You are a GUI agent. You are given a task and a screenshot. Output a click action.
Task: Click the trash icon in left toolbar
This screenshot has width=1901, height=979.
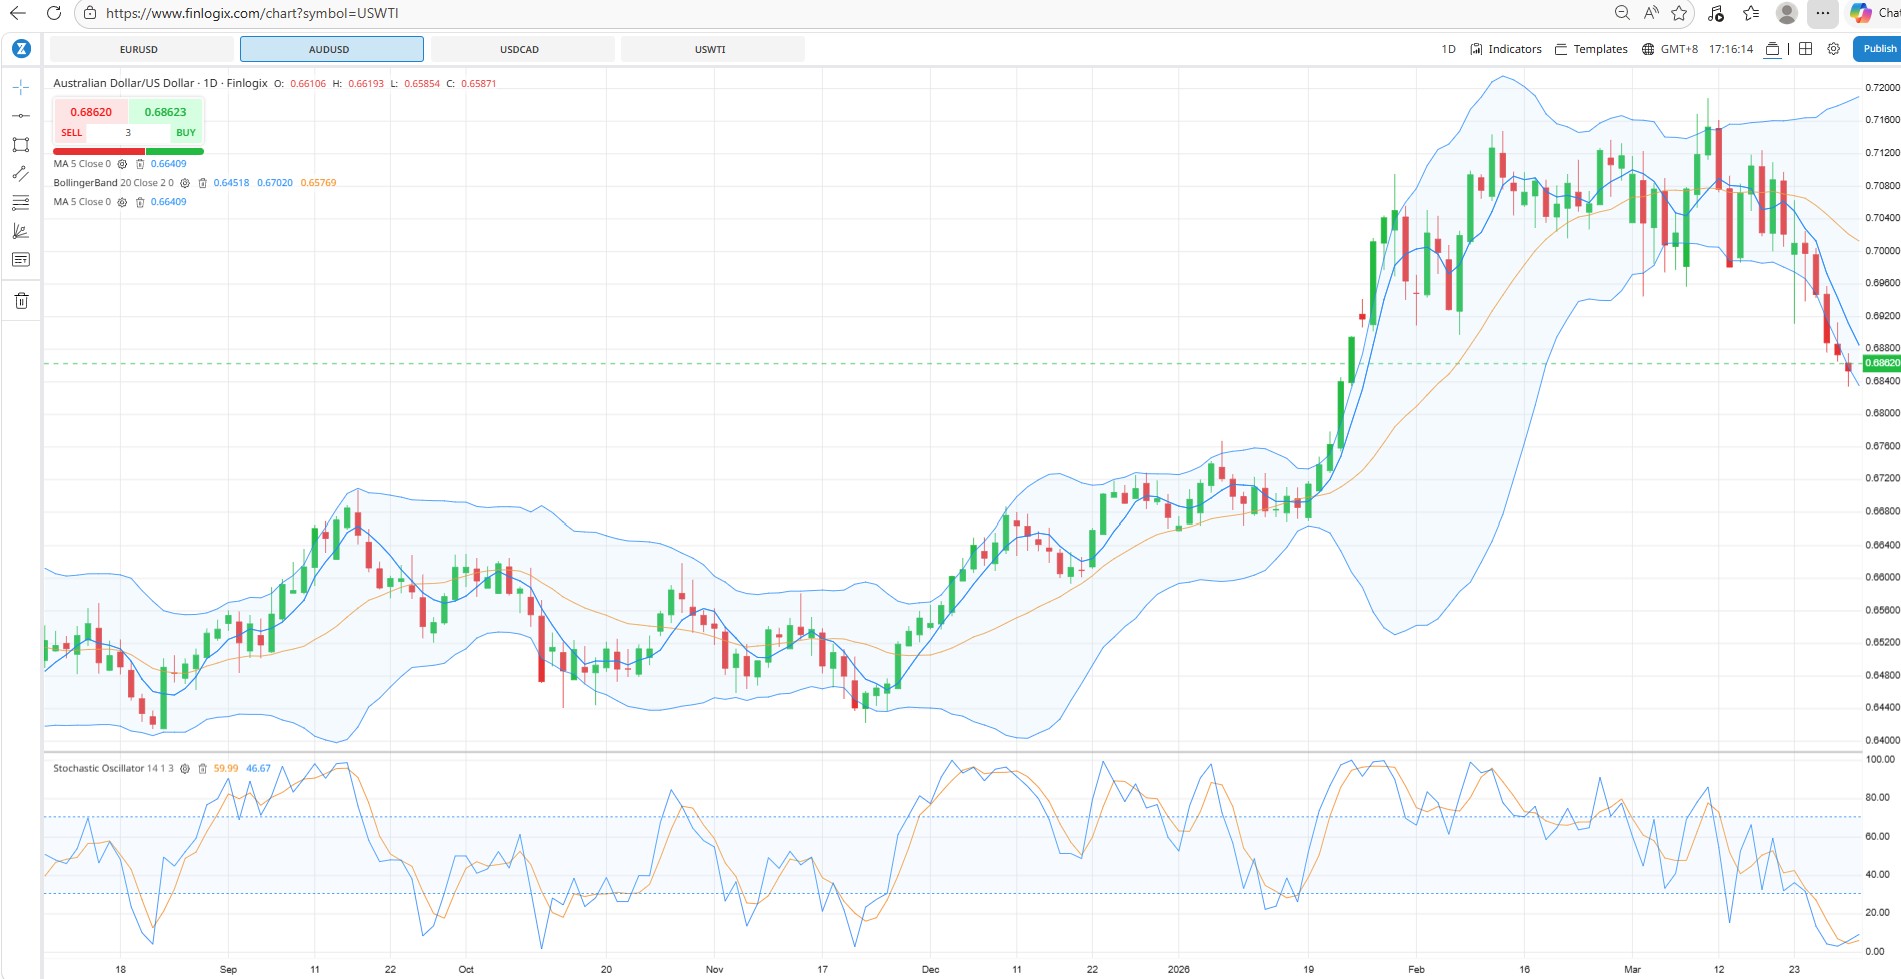coord(21,301)
